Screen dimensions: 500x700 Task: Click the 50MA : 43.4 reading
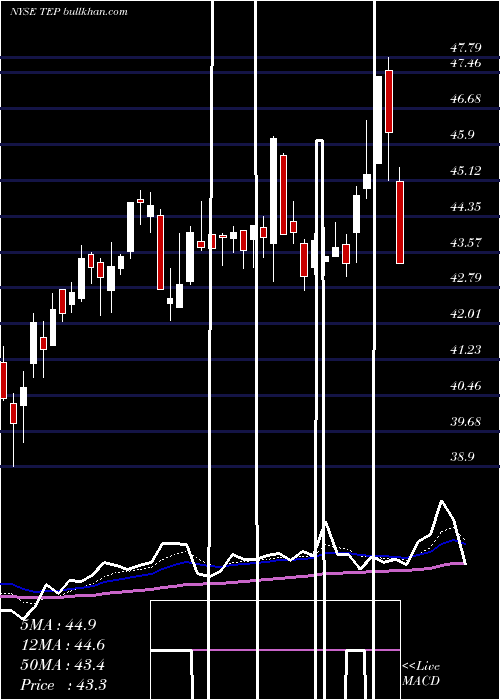63,665
